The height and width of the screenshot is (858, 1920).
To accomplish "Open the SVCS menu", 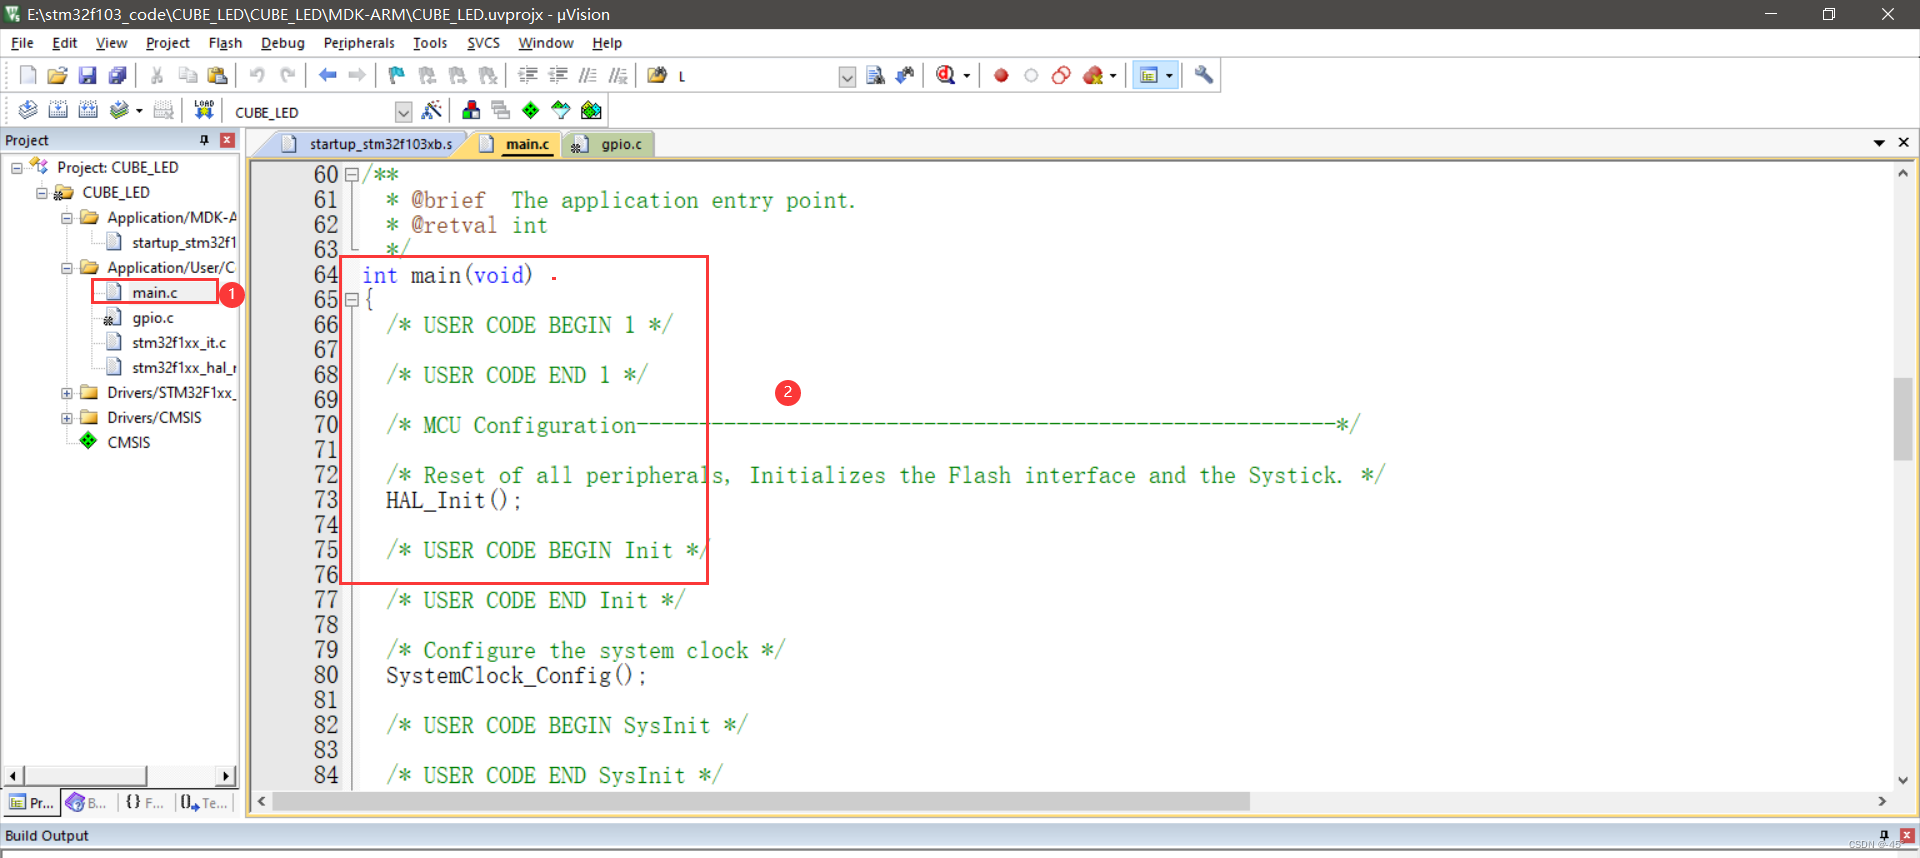I will [x=483, y=43].
